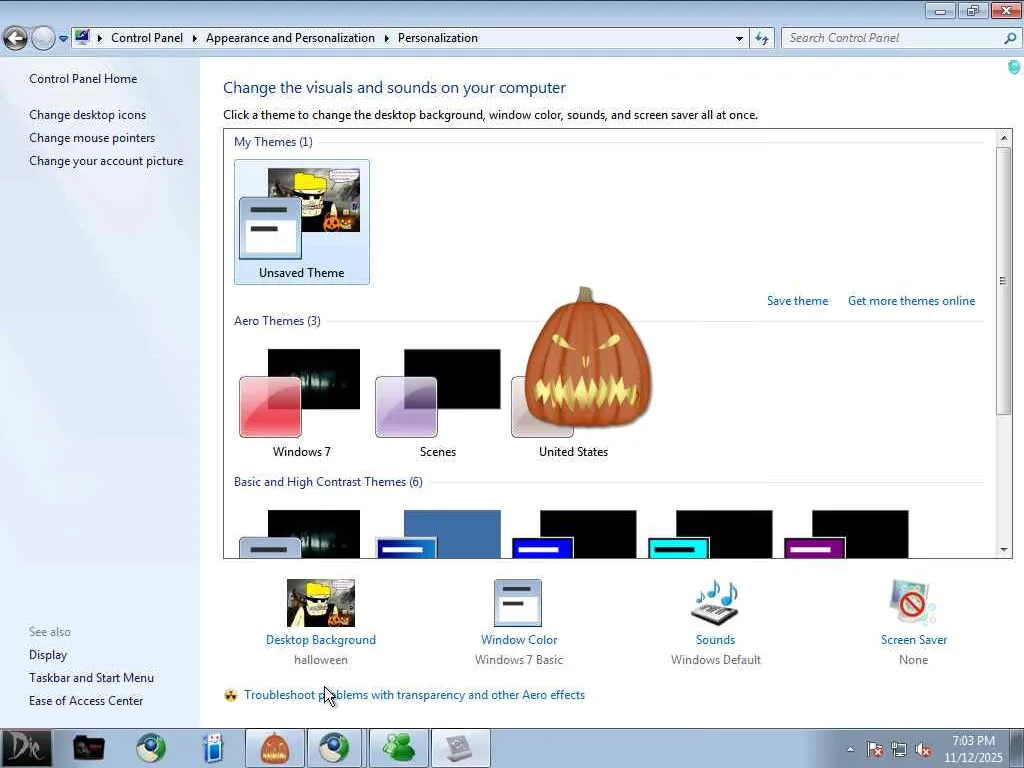Apply the Scenes Aero theme

click(x=438, y=403)
